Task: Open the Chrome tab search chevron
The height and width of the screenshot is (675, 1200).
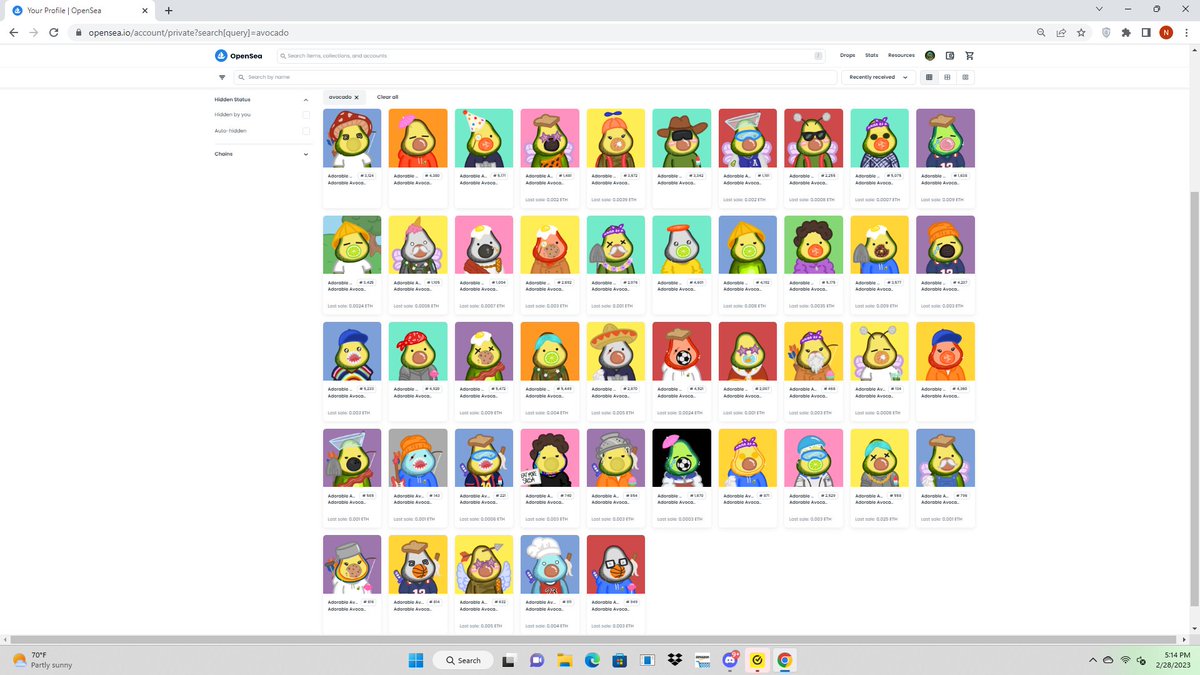Action: 1100,9
